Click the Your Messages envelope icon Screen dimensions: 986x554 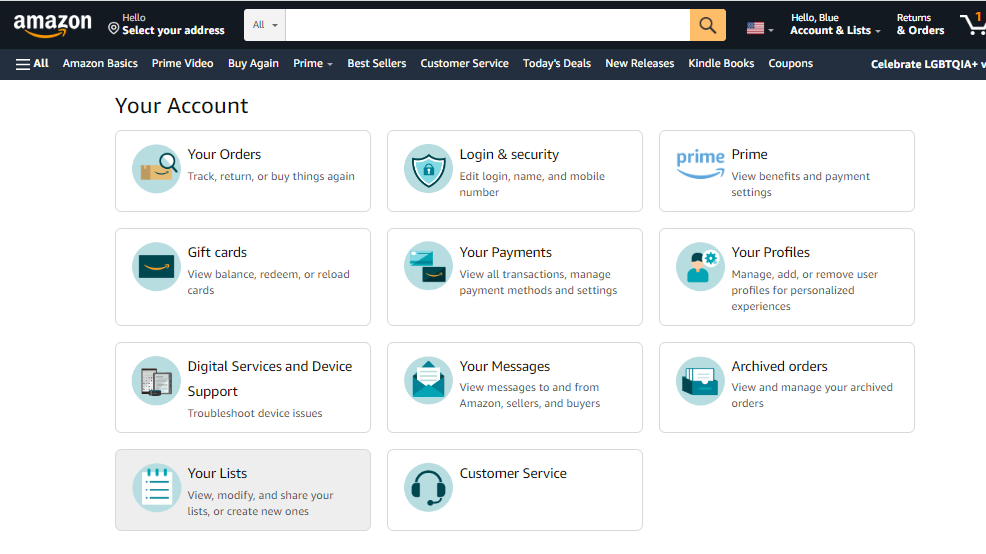[x=428, y=381]
